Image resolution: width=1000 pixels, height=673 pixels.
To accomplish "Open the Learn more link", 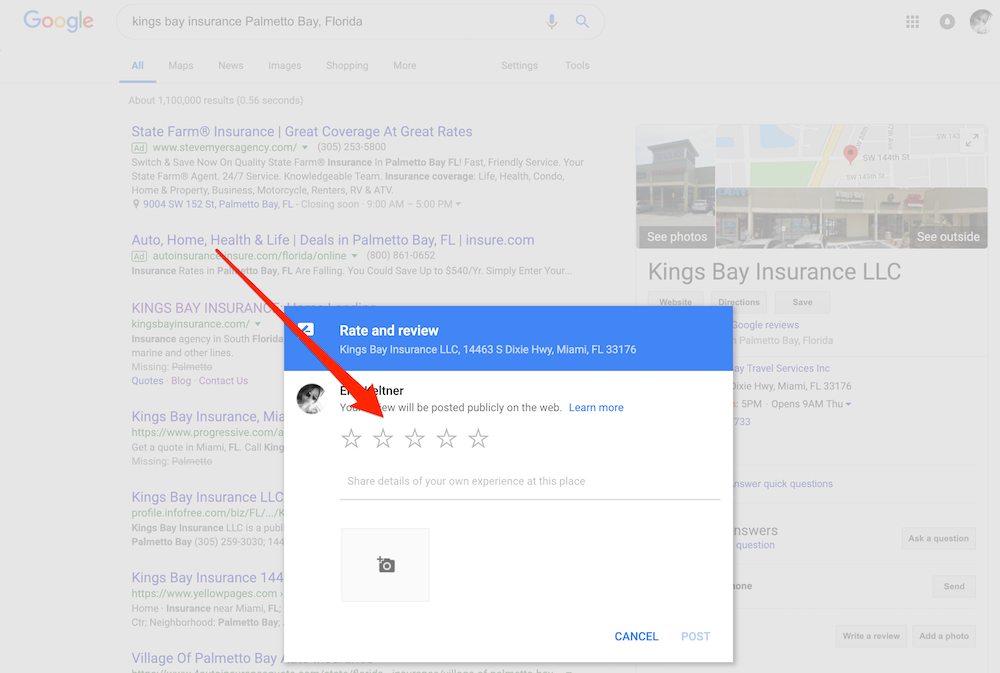I will 596,408.
